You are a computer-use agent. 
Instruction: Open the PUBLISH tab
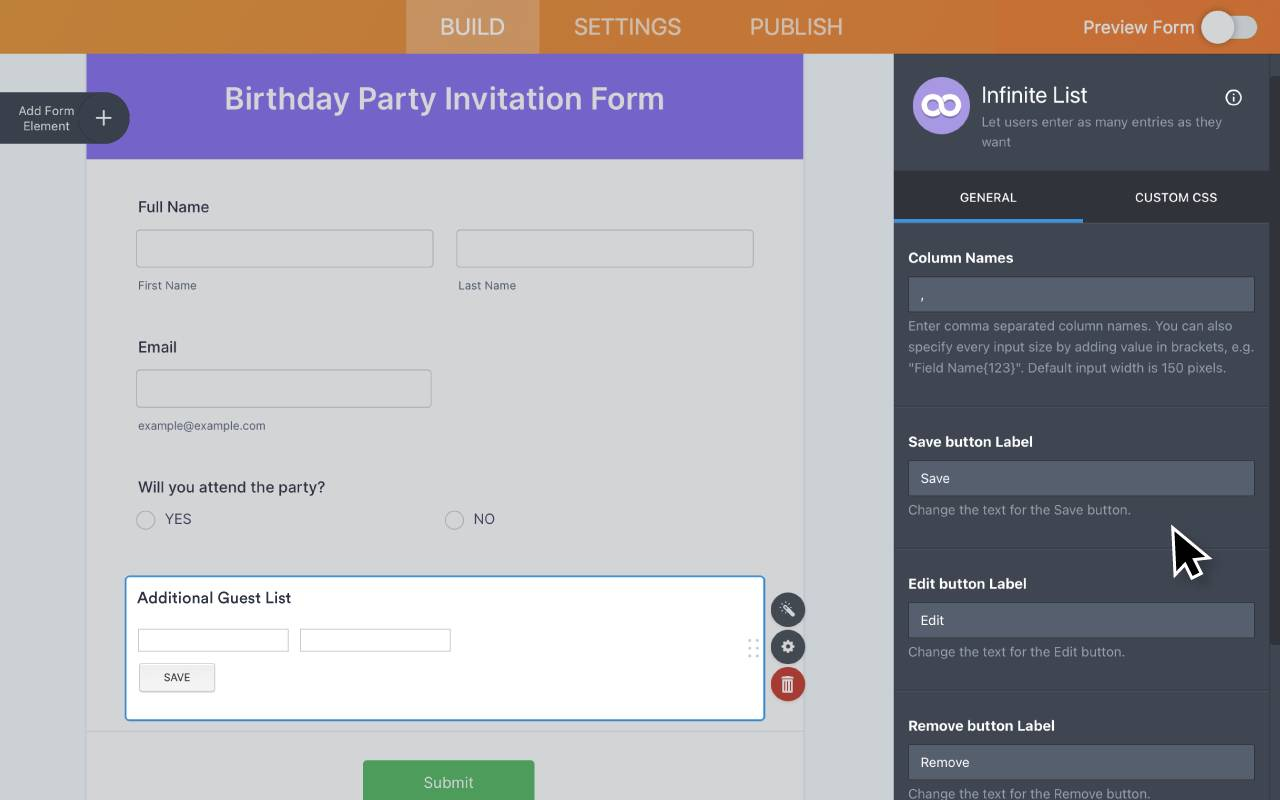[795, 27]
